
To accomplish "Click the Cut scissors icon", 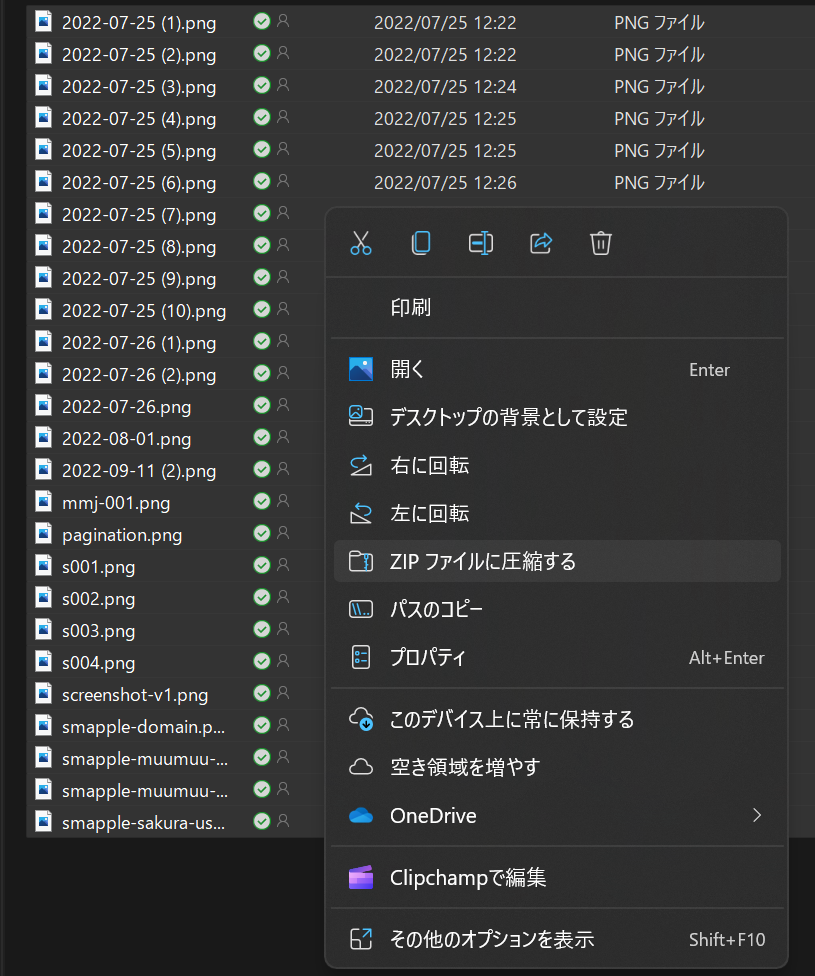I will tap(361, 243).
